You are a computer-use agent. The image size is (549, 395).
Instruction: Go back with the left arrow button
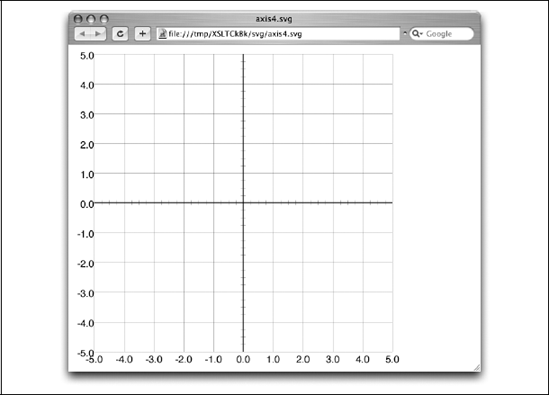(x=83, y=34)
